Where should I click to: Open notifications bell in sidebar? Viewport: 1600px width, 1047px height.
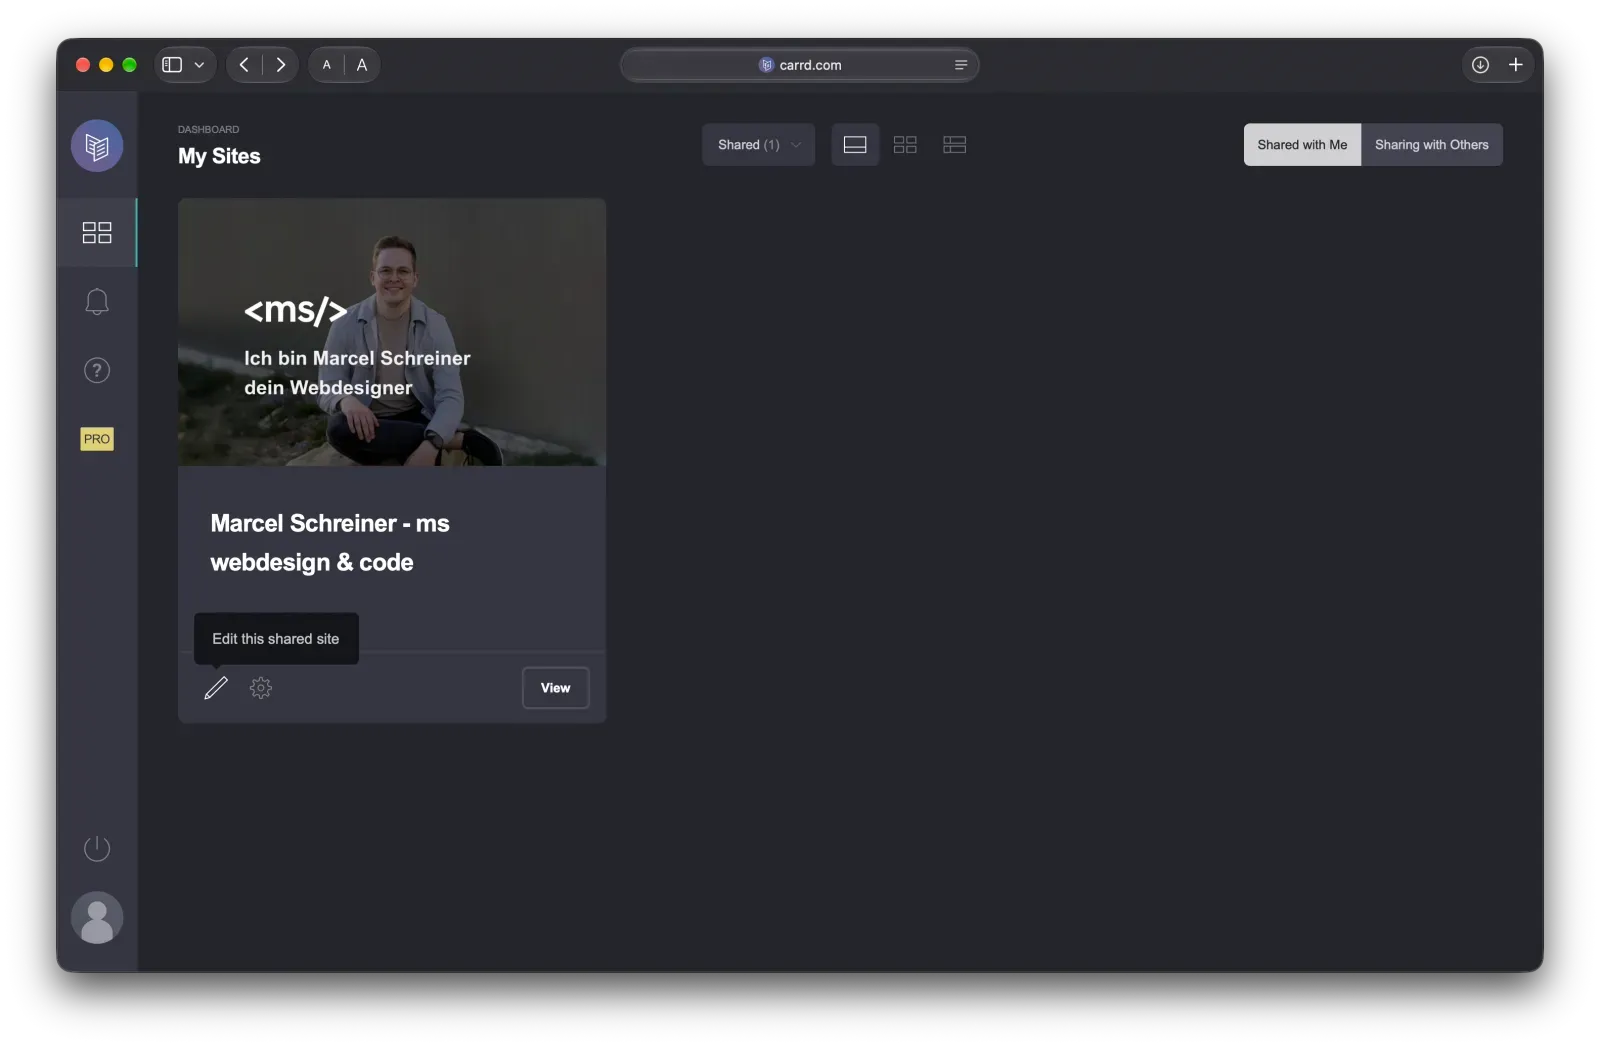pos(97,302)
